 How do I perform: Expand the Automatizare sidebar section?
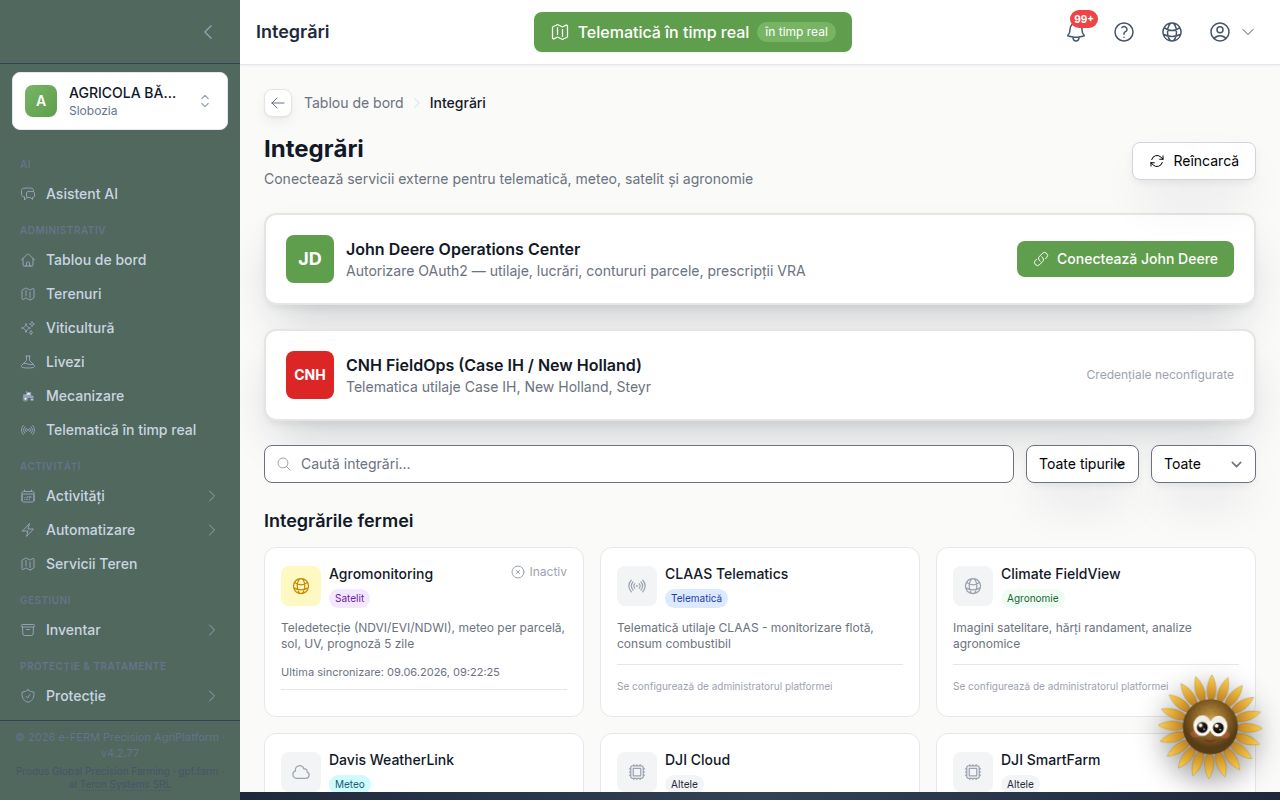[x=120, y=530]
